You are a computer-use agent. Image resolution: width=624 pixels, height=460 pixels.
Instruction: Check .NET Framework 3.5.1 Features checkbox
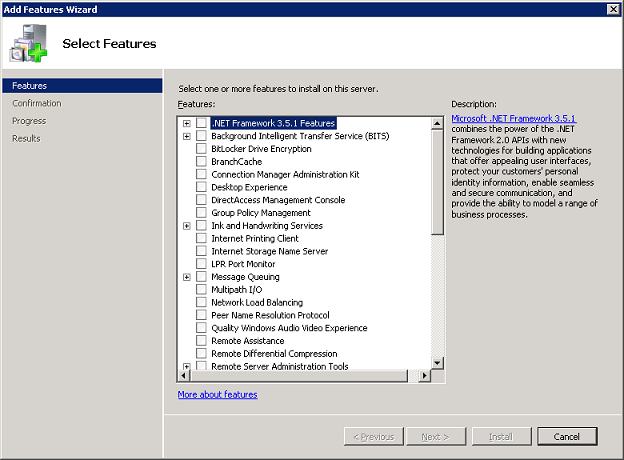201,123
